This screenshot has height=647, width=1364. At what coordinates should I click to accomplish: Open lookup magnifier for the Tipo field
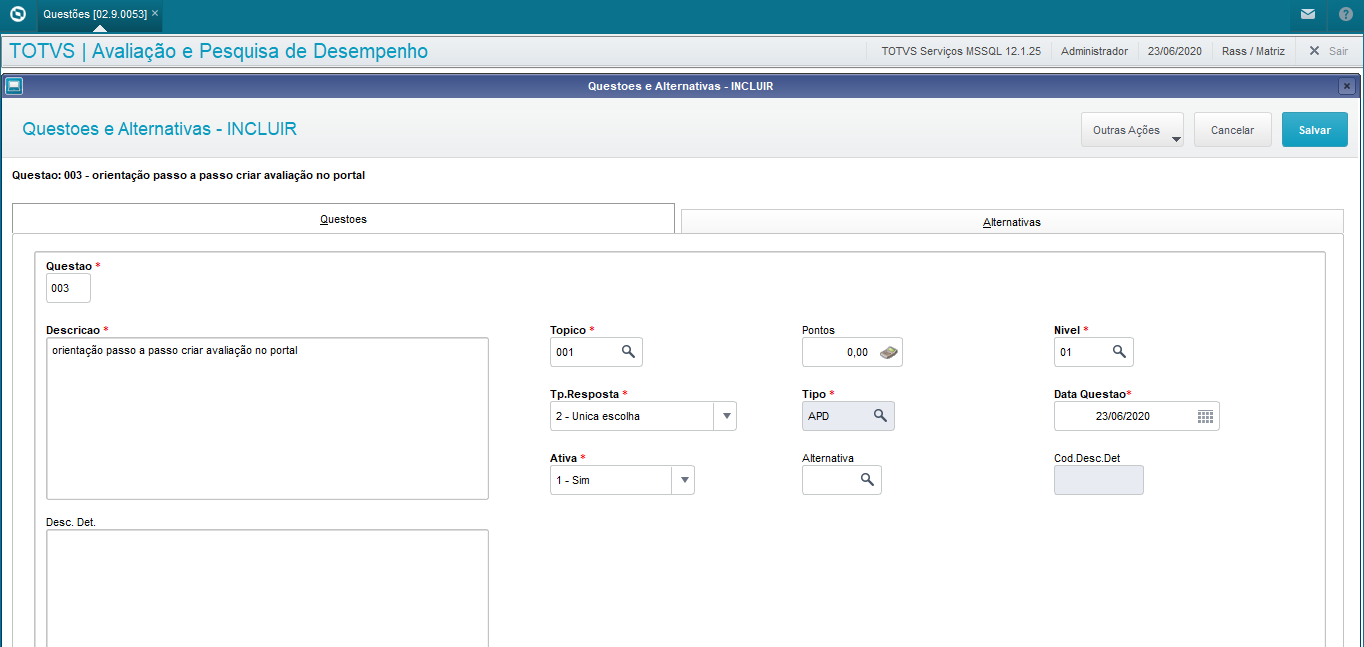coord(880,416)
